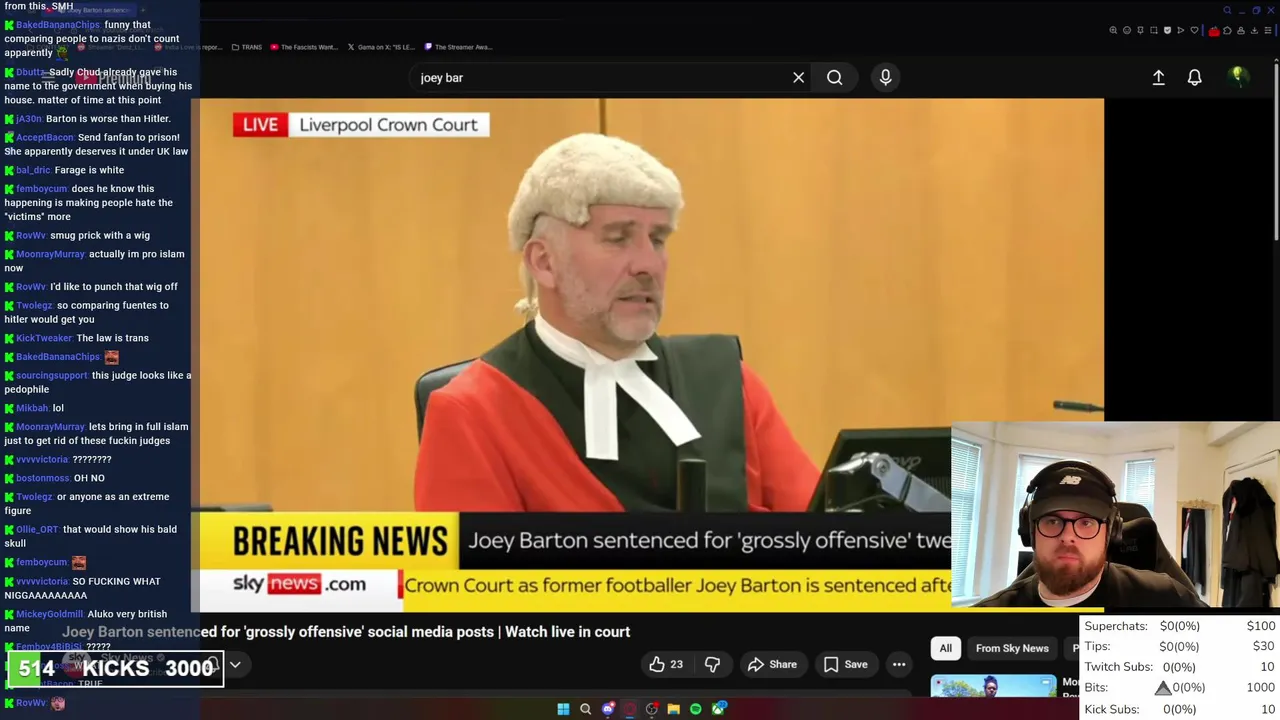The width and height of the screenshot is (1280, 720).
Task: Dislike the video with thumbs down
Action: tap(712, 664)
